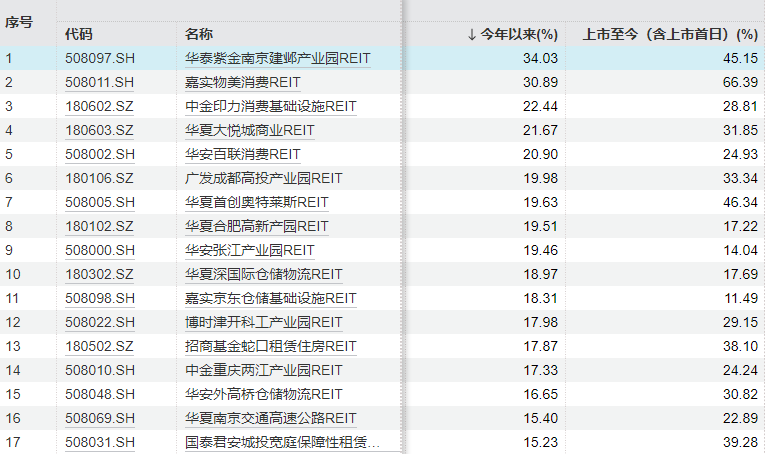Screen dimensions: 765x454
Task: Open 博时津开科工产业园REIT link
Action: [263, 322]
